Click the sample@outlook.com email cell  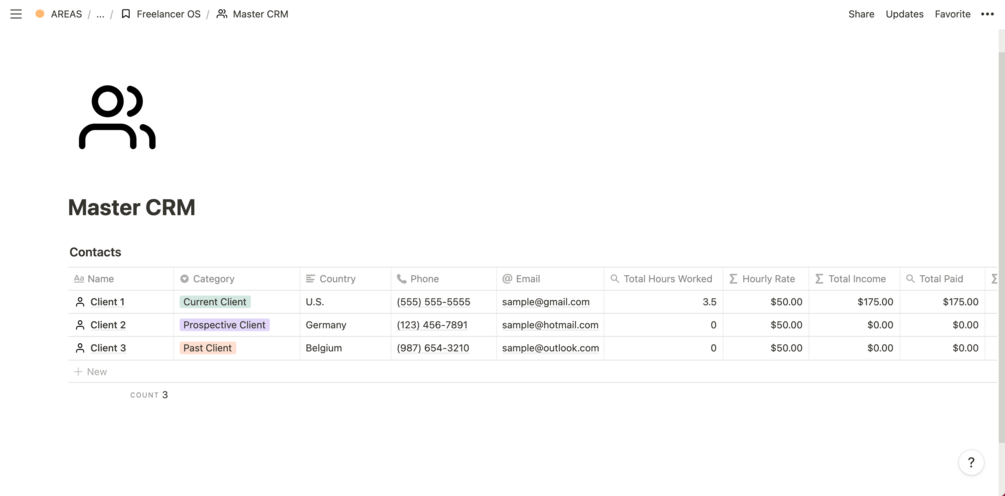[x=550, y=348]
